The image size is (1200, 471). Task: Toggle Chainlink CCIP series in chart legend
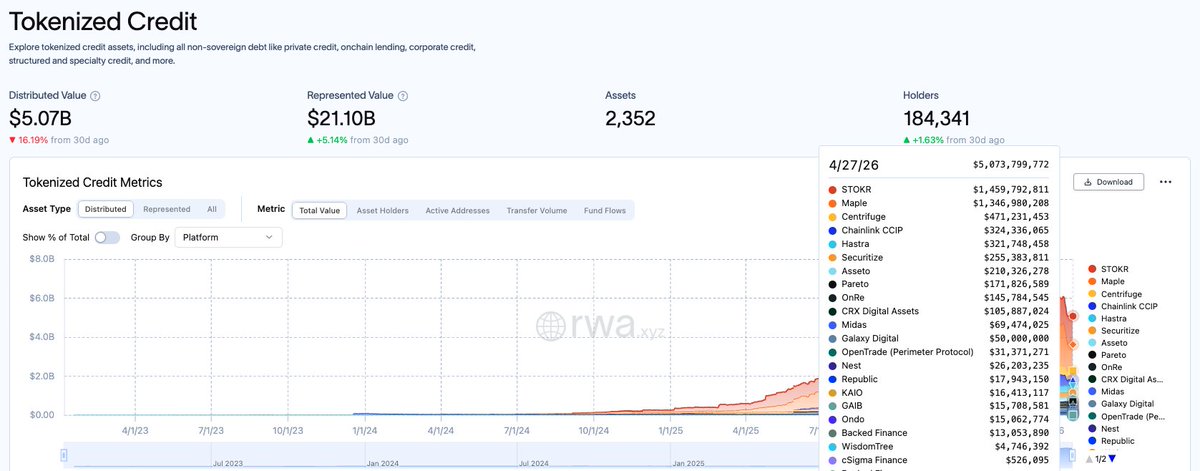click(1122, 306)
